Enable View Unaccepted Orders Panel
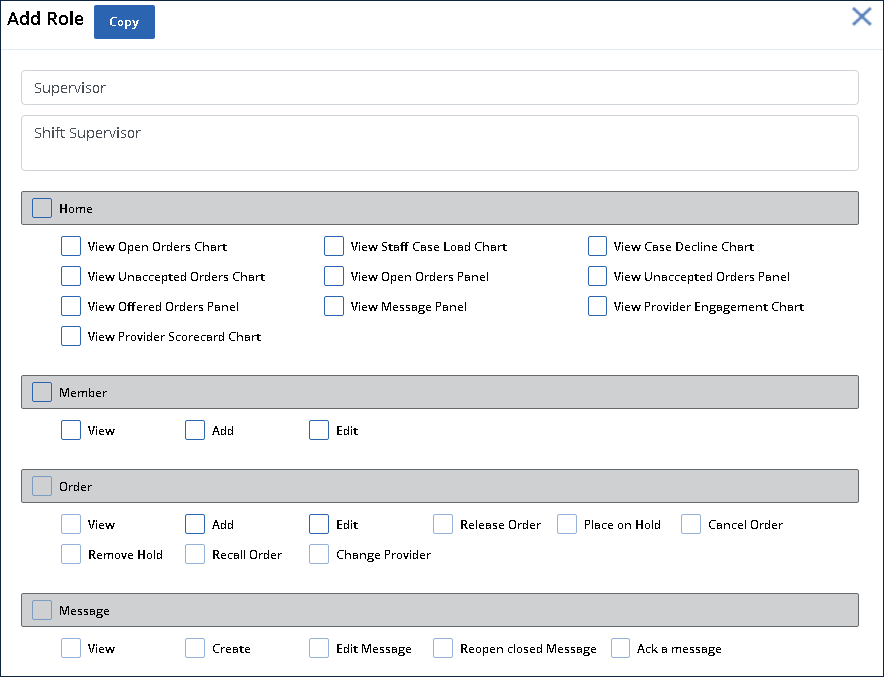Viewport: 884px width, 677px height. [597, 276]
